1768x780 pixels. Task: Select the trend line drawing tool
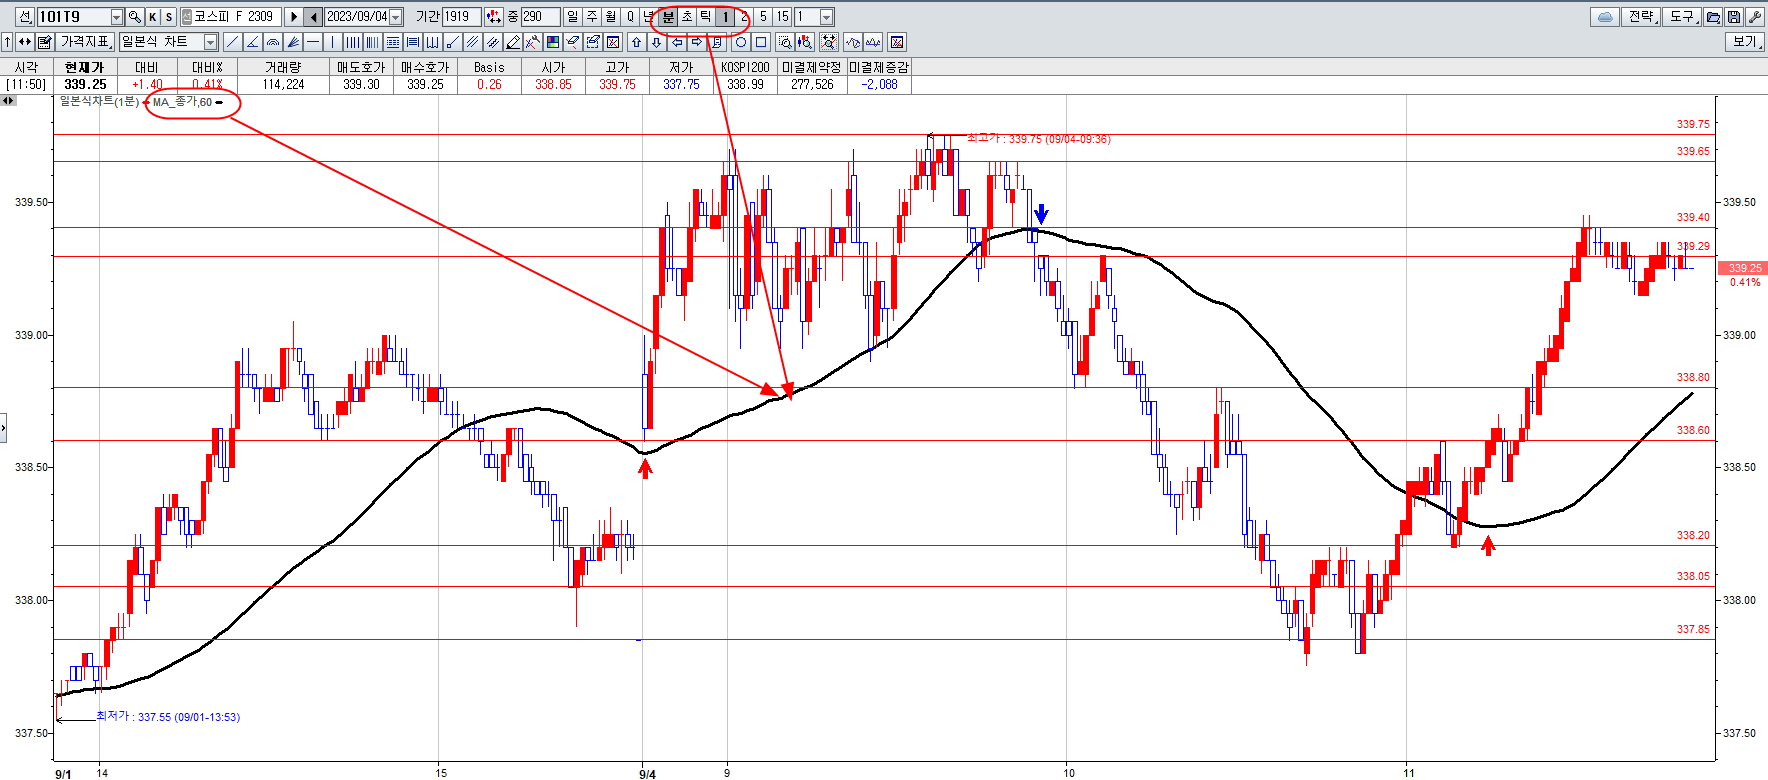(x=233, y=42)
